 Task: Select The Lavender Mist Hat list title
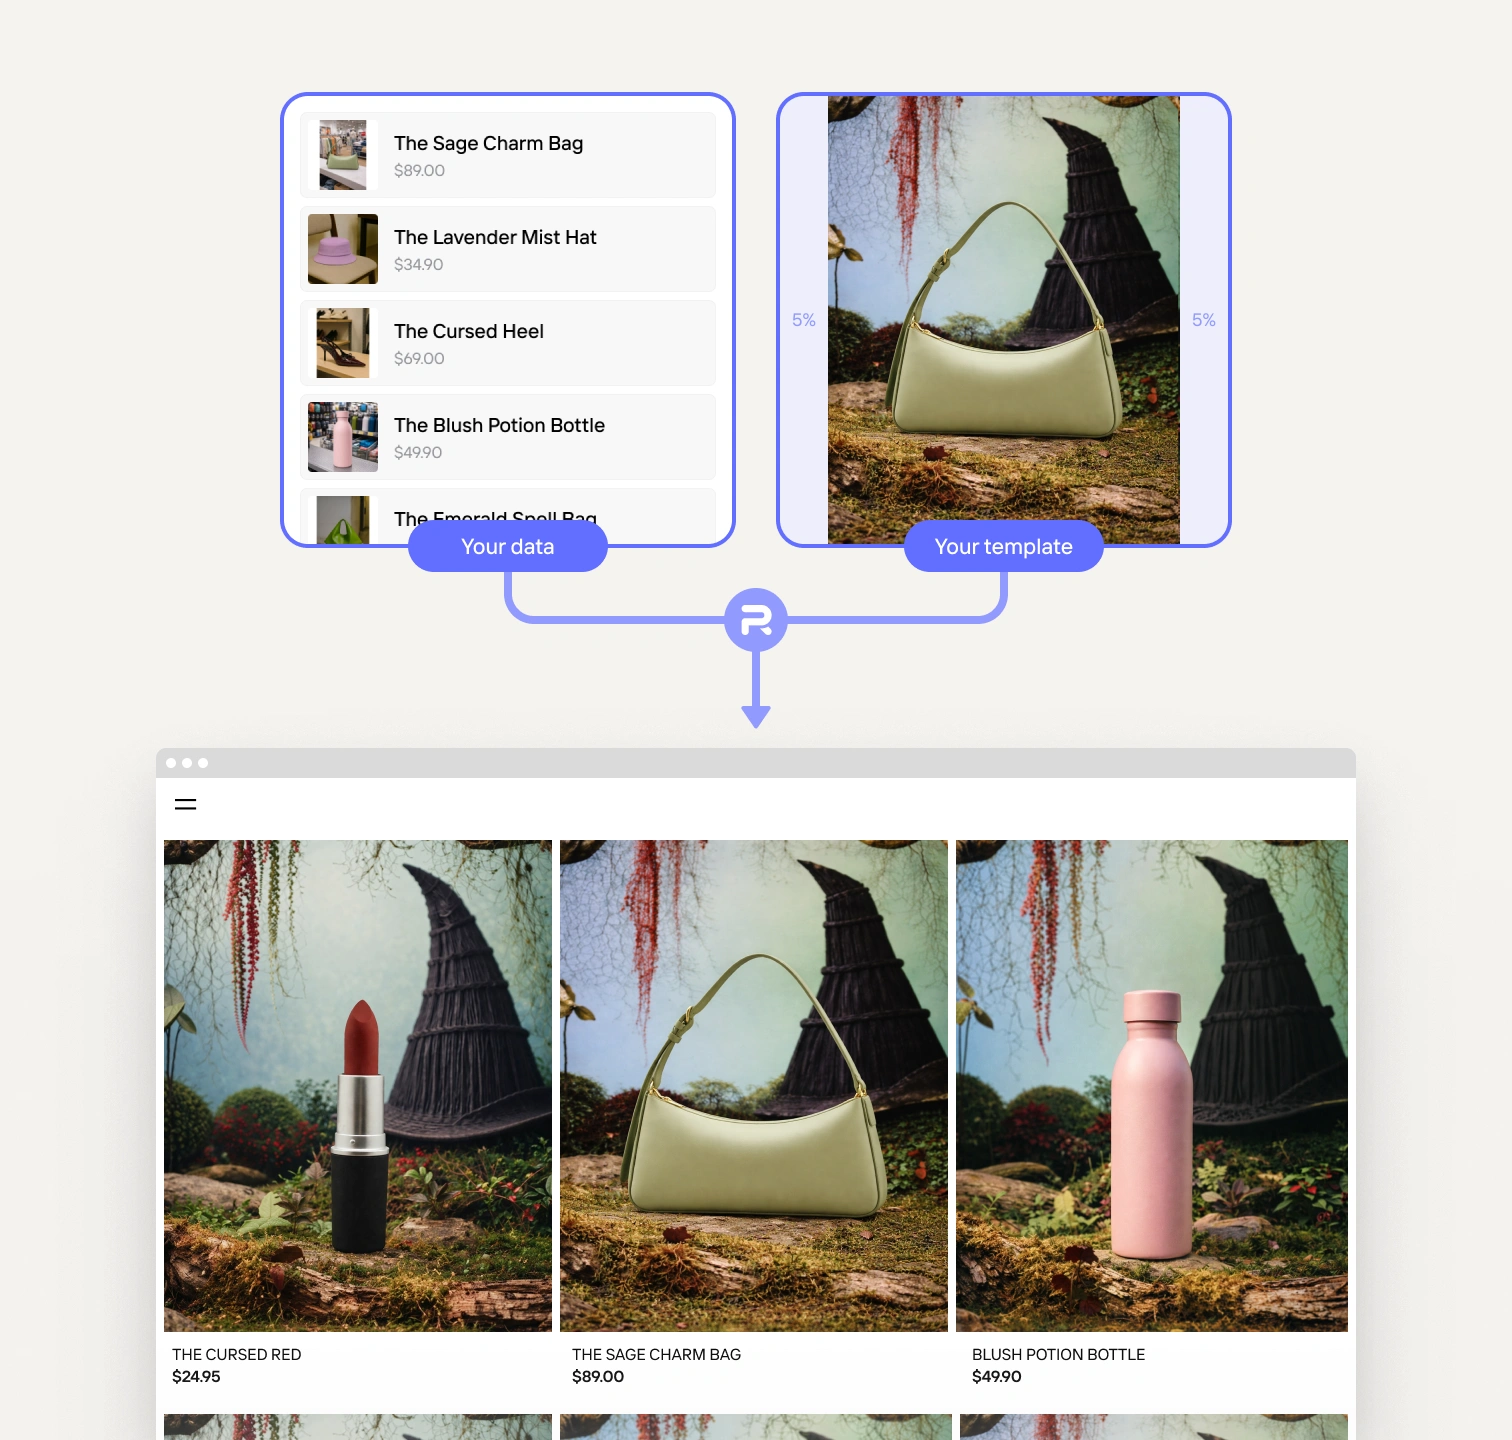pyautogui.click(x=495, y=237)
